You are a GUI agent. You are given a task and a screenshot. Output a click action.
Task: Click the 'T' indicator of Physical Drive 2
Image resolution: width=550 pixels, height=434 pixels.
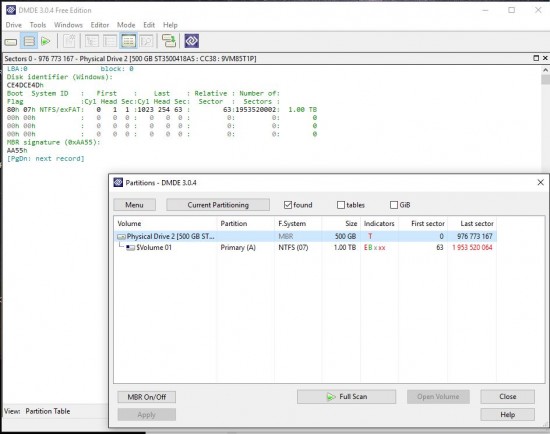coord(370,236)
